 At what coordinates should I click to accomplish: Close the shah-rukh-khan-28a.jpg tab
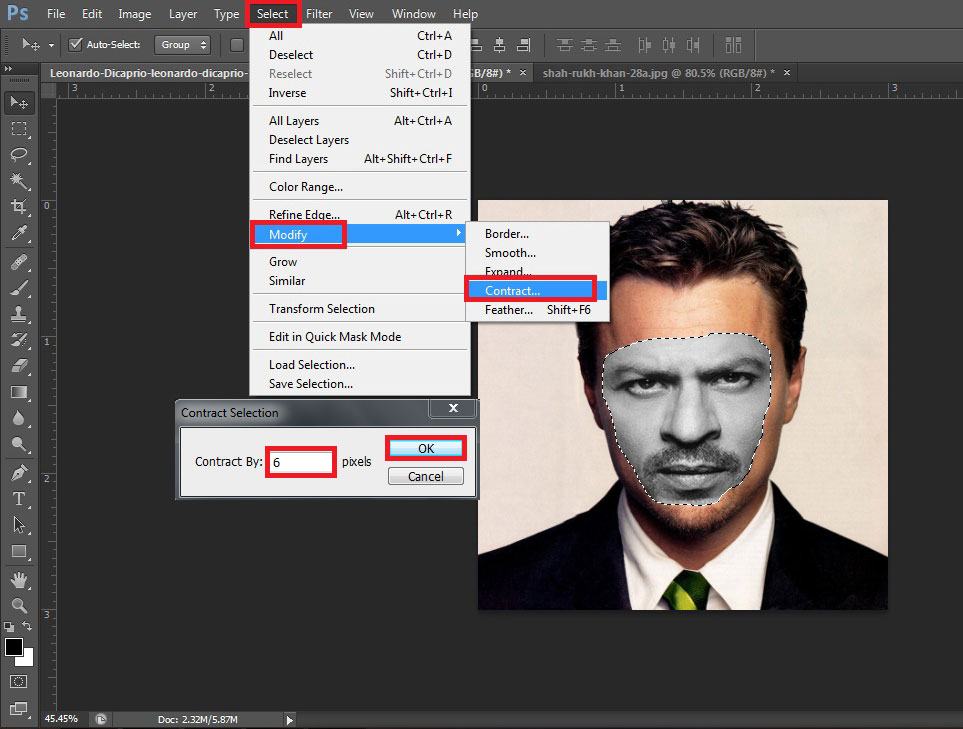pyautogui.click(x=787, y=72)
